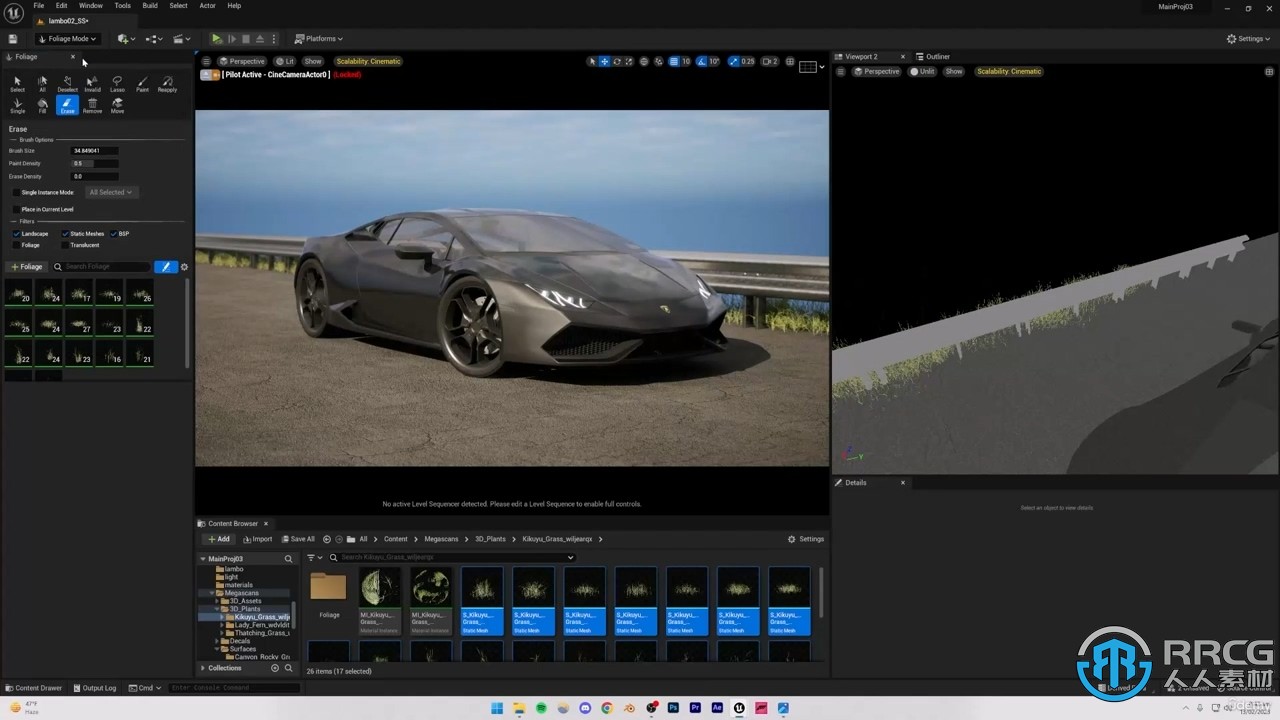Select the translate gizmo in viewport toolbar
1280x720 pixels.
[x=604, y=61]
